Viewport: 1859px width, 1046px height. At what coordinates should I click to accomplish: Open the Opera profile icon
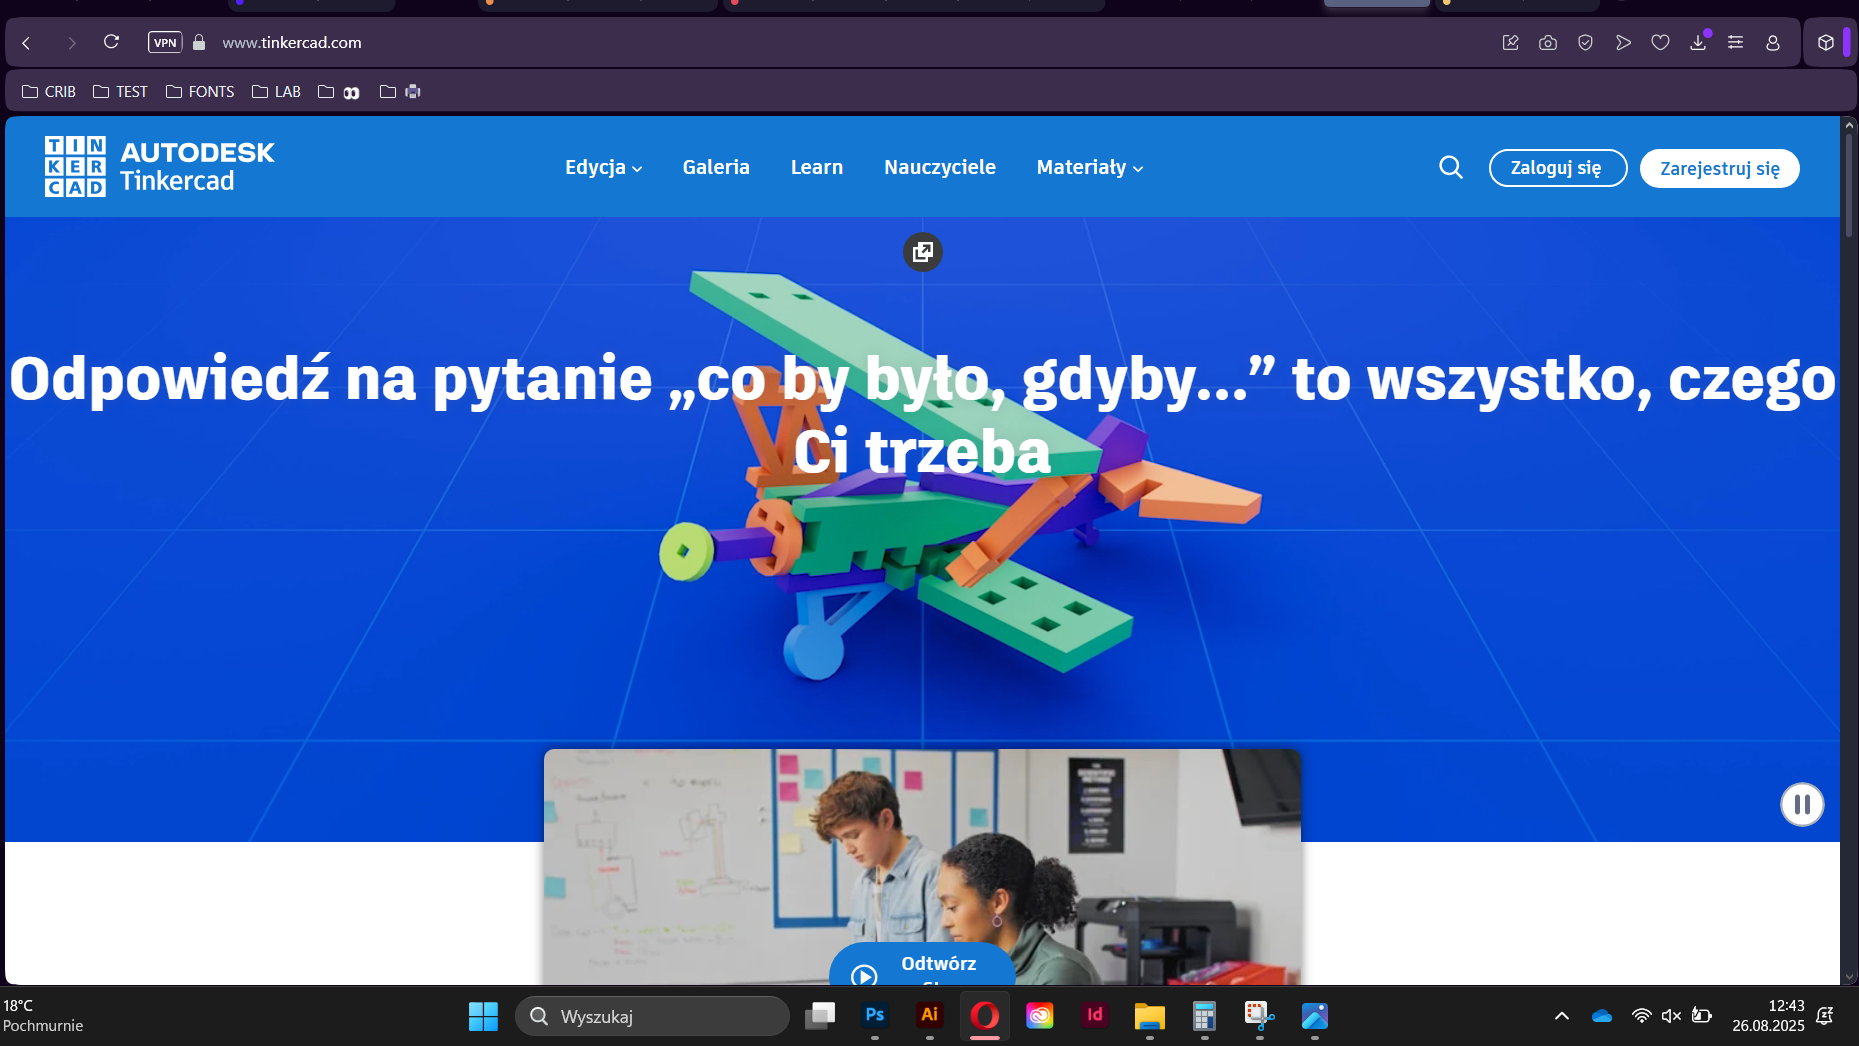tap(1772, 42)
